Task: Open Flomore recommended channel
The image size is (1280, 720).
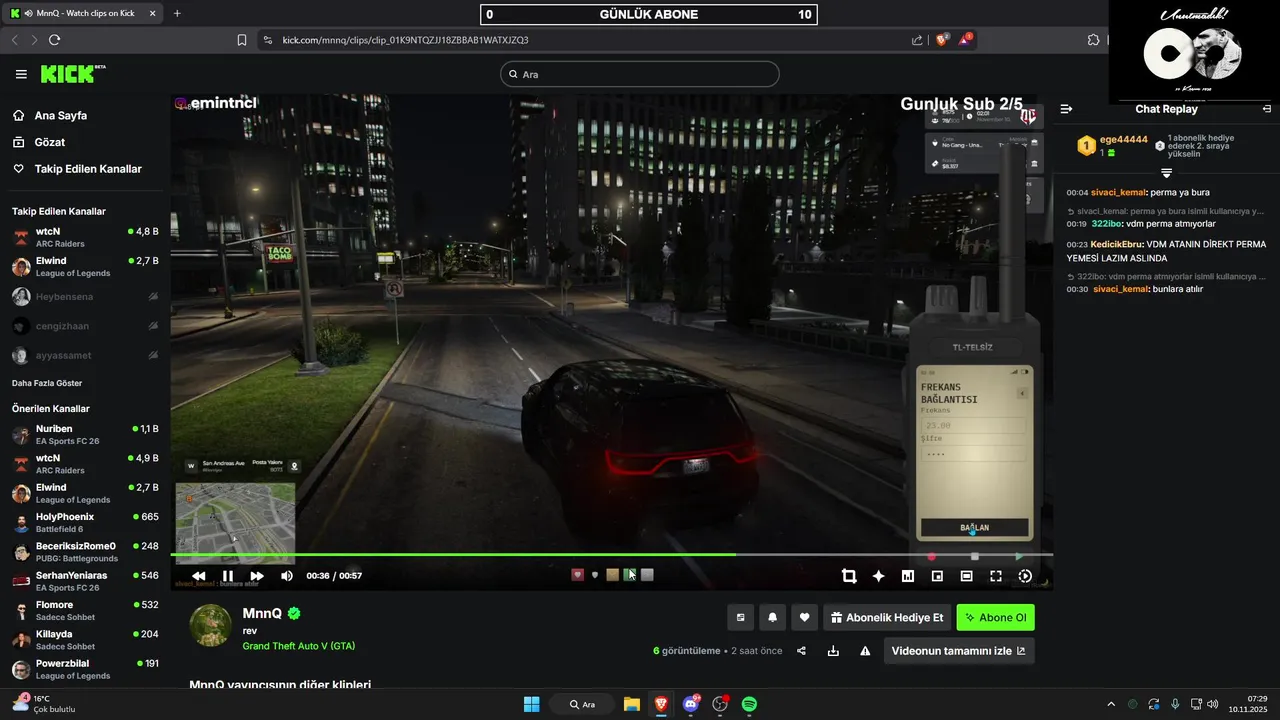Action: coord(85,611)
